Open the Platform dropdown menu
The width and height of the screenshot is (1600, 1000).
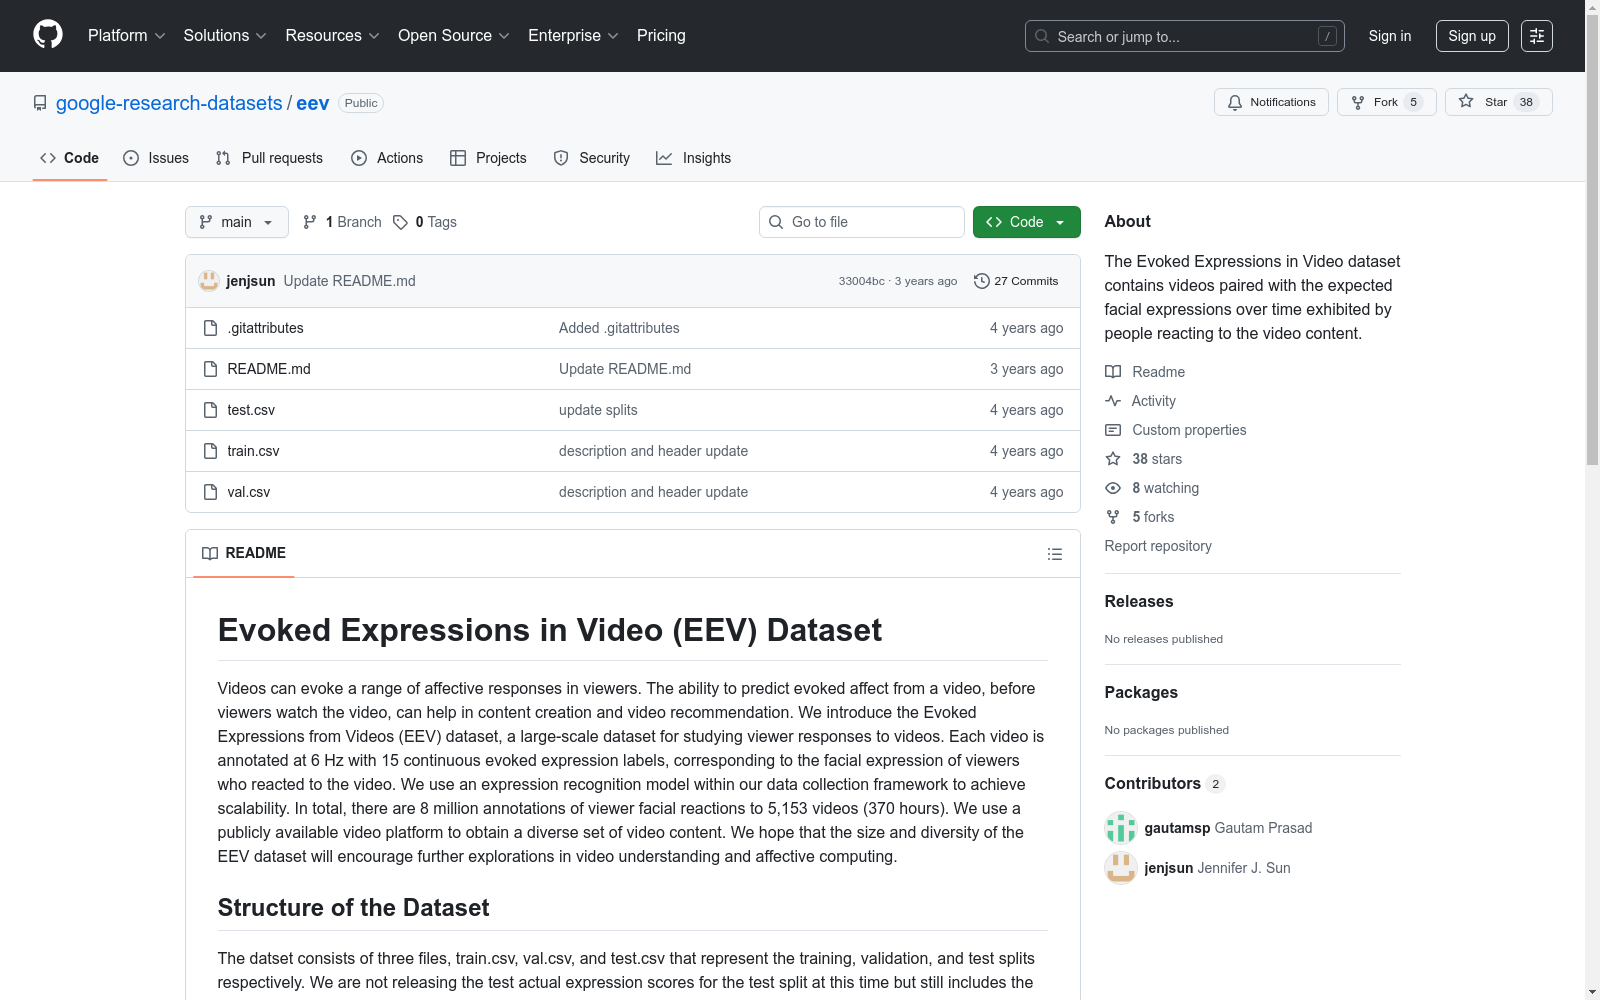pyautogui.click(x=126, y=36)
